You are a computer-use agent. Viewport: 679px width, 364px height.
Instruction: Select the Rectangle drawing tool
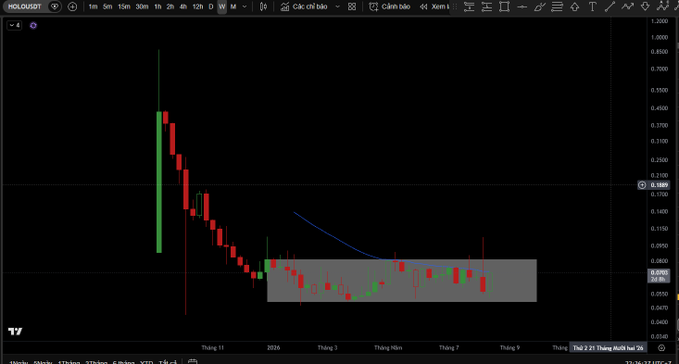tap(504, 6)
